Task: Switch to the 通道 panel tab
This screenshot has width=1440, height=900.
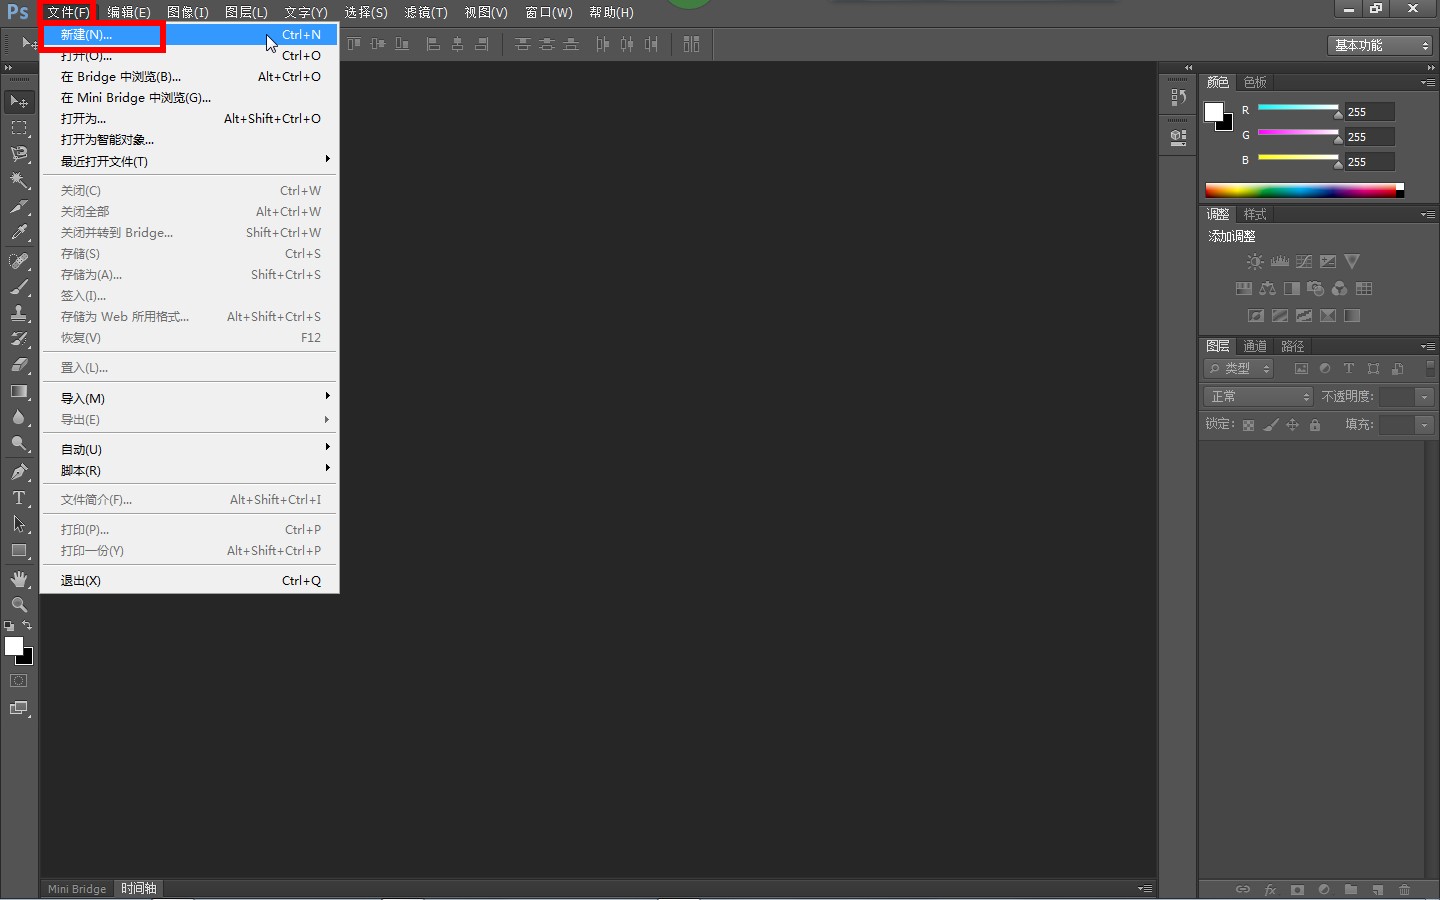Action: (1255, 346)
